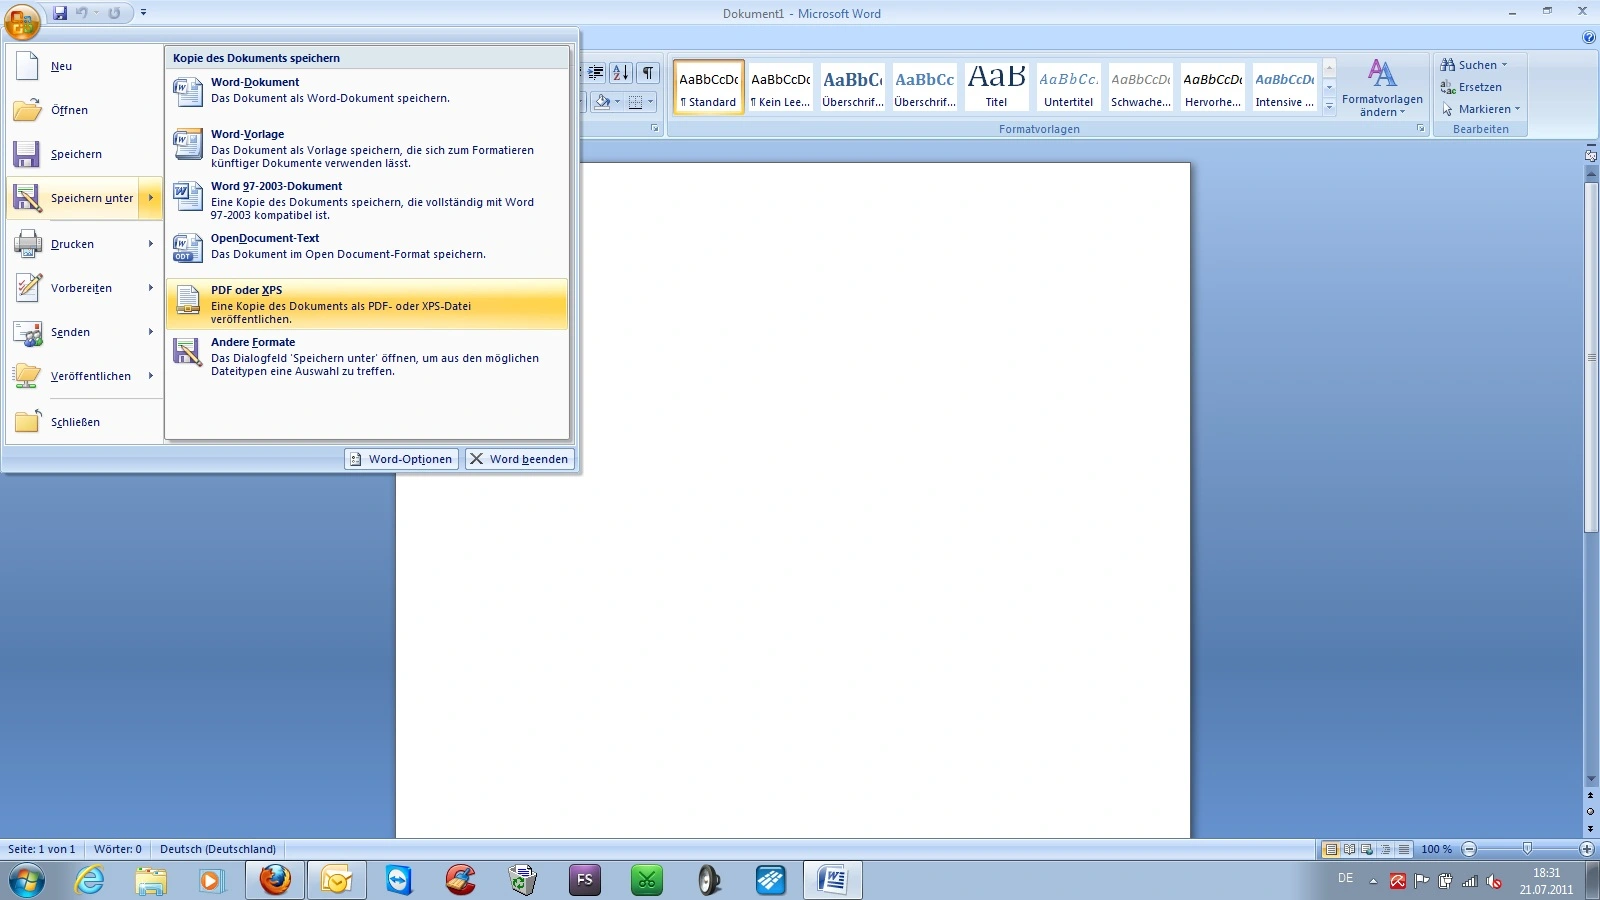The width and height of the screenshot is (1600, 900).
Task: Select Speichern in the Office menu
Action: [84, 154]
